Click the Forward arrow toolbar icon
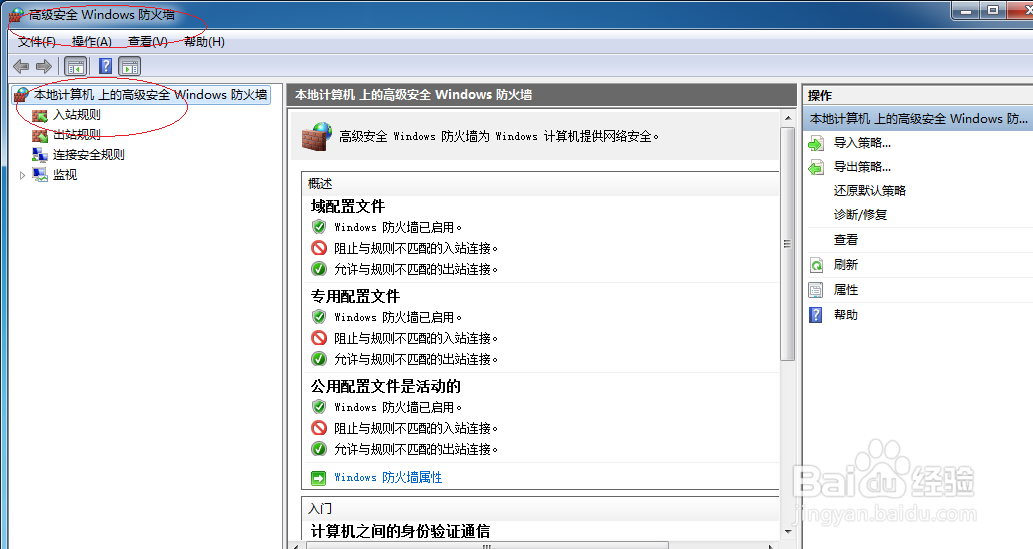Image resolution: width=1033 pixels, height=549 pixels. tap(44, 67)
